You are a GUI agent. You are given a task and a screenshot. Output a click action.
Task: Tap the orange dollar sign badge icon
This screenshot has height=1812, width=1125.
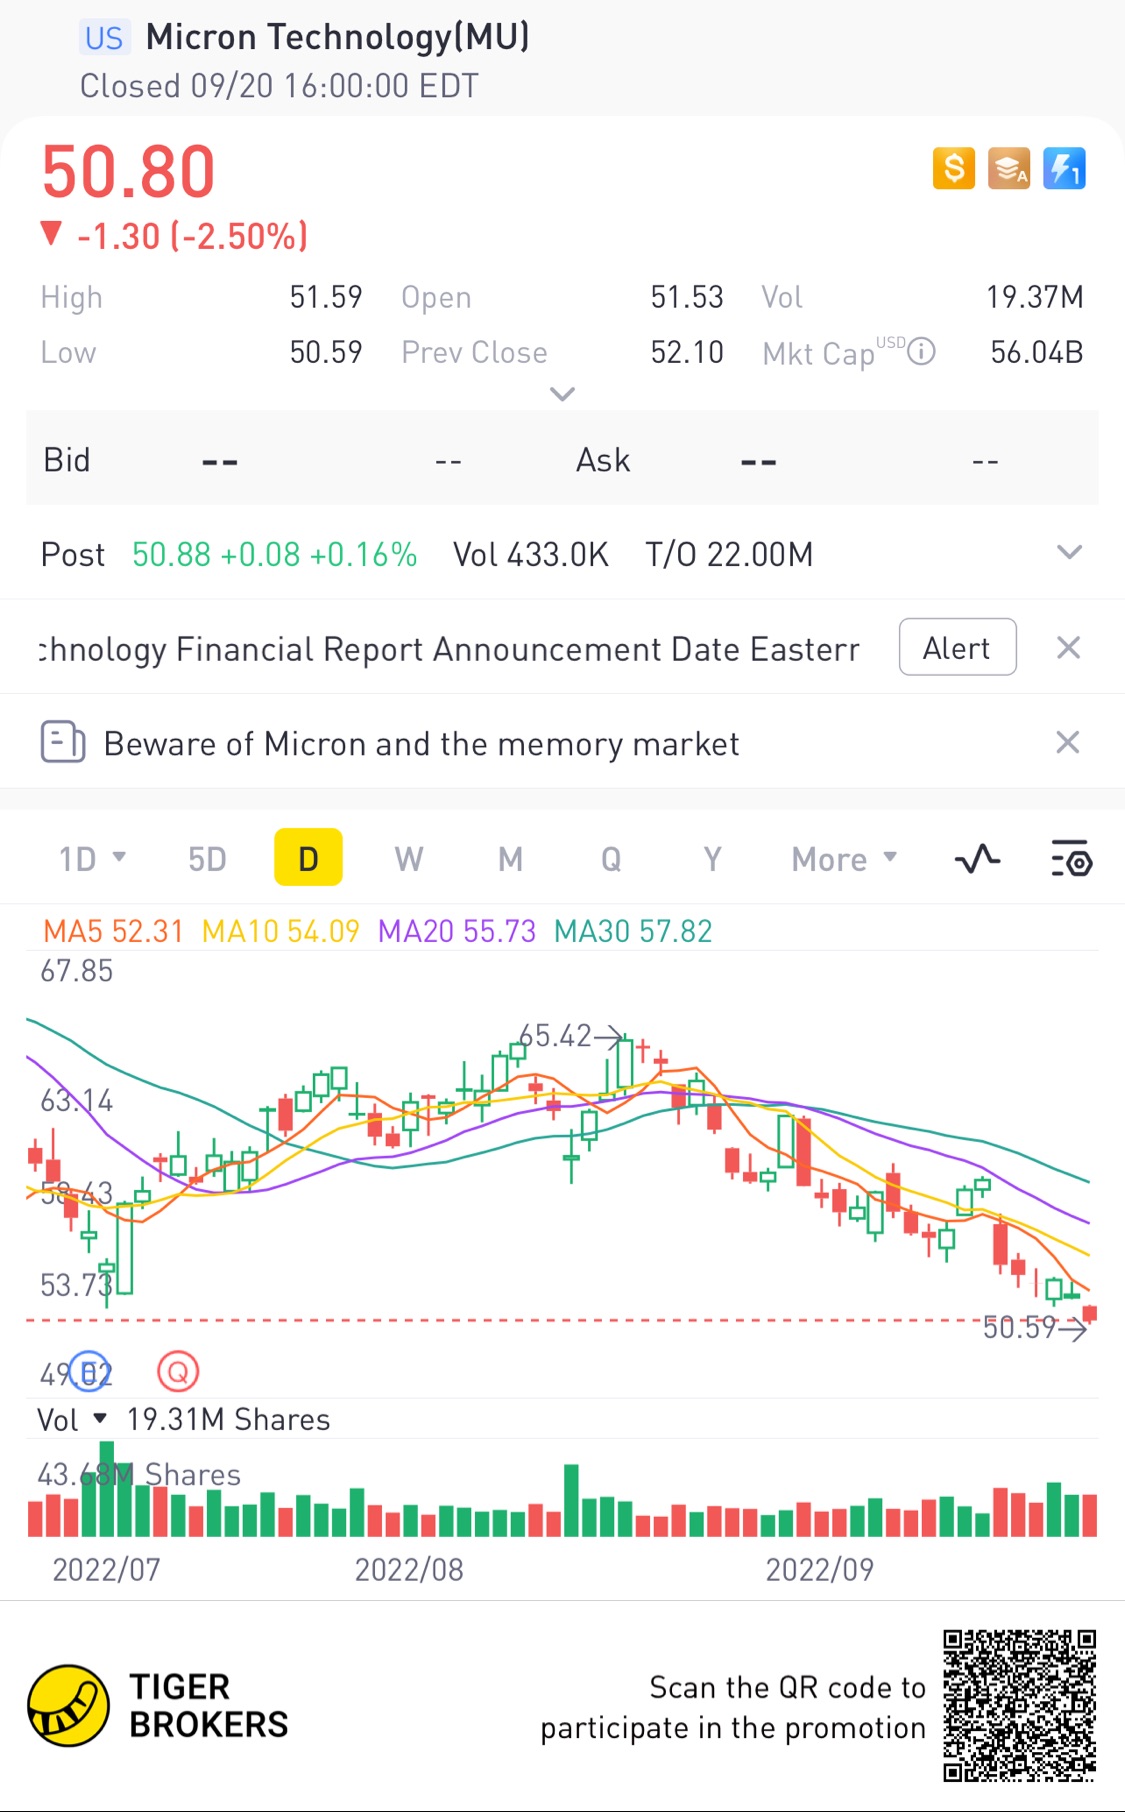[x=953, y=168]
